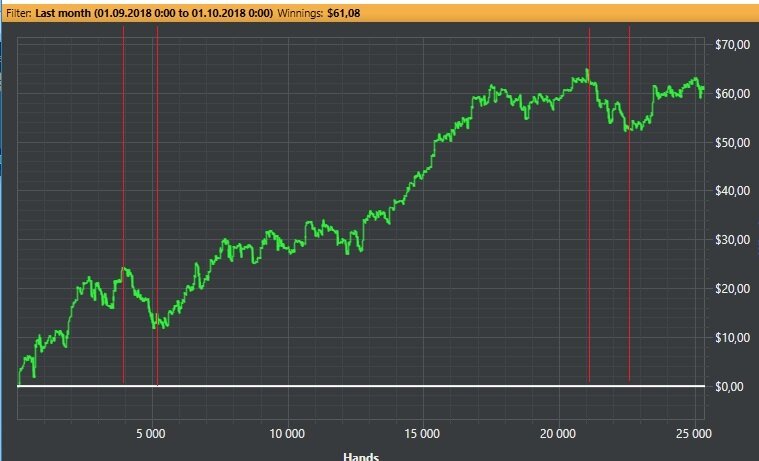The height and width of the screenshot is (461, 759).
Task: Click the 15 000 hands axis label
Action: coord(422,433)
